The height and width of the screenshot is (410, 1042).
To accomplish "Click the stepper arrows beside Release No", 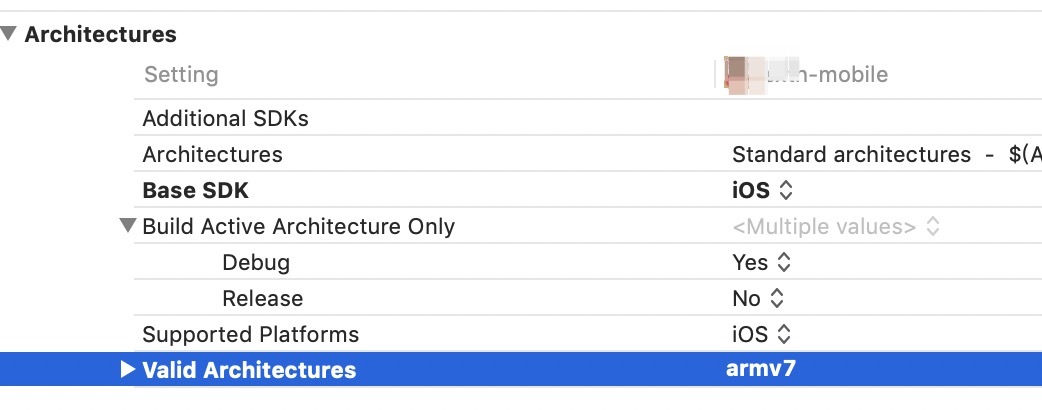I will coord(776,298).
